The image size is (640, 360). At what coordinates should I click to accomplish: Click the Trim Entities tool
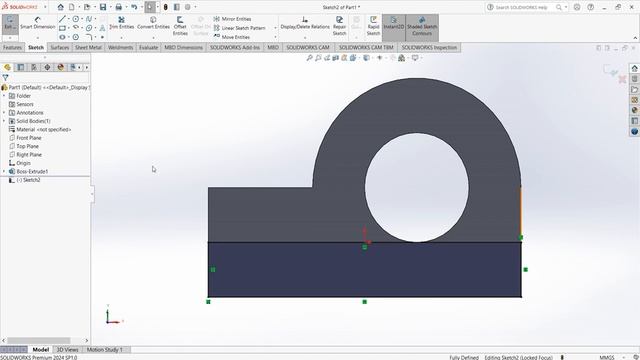[x=122, y=23]
